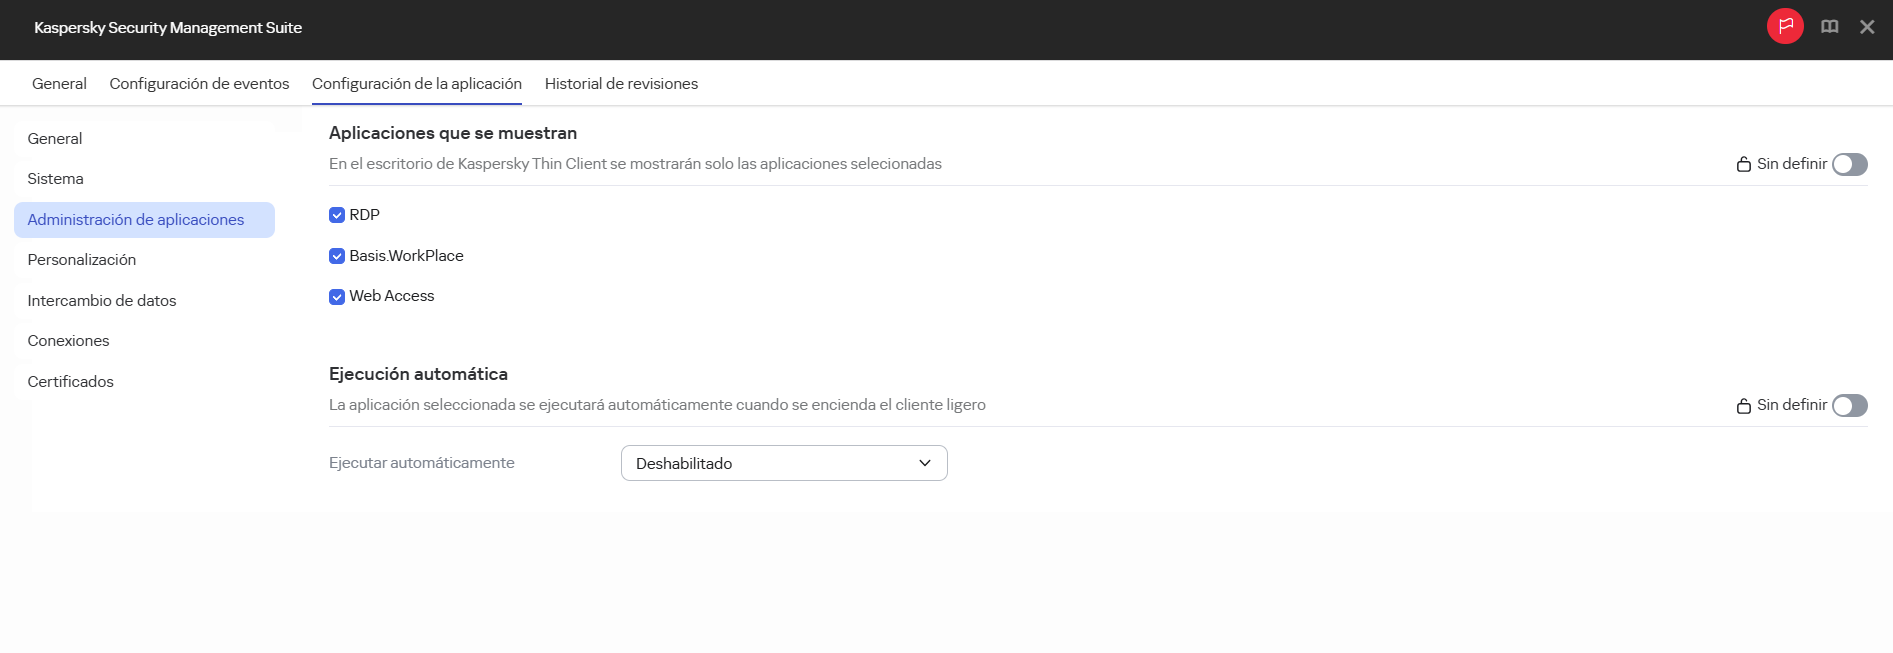Open Configuración de eventos tab
1893x653 pixels.
[x=199, y=84]
